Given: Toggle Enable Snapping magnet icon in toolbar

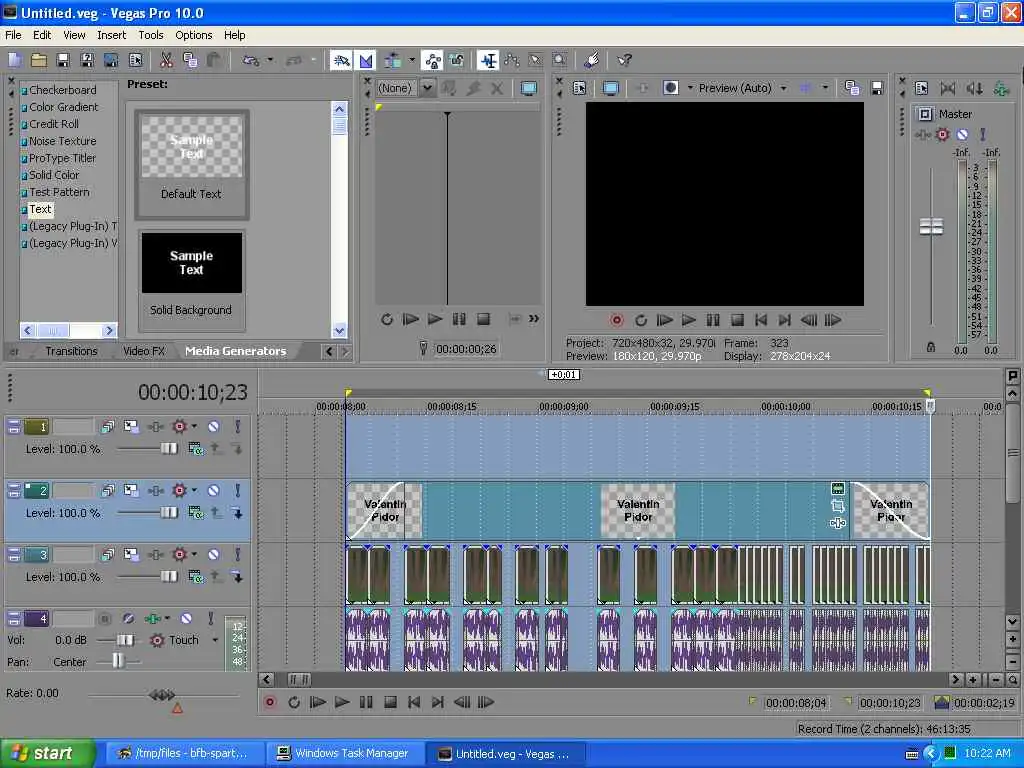Looking at the screenshot, I should (x=341, y=61).
